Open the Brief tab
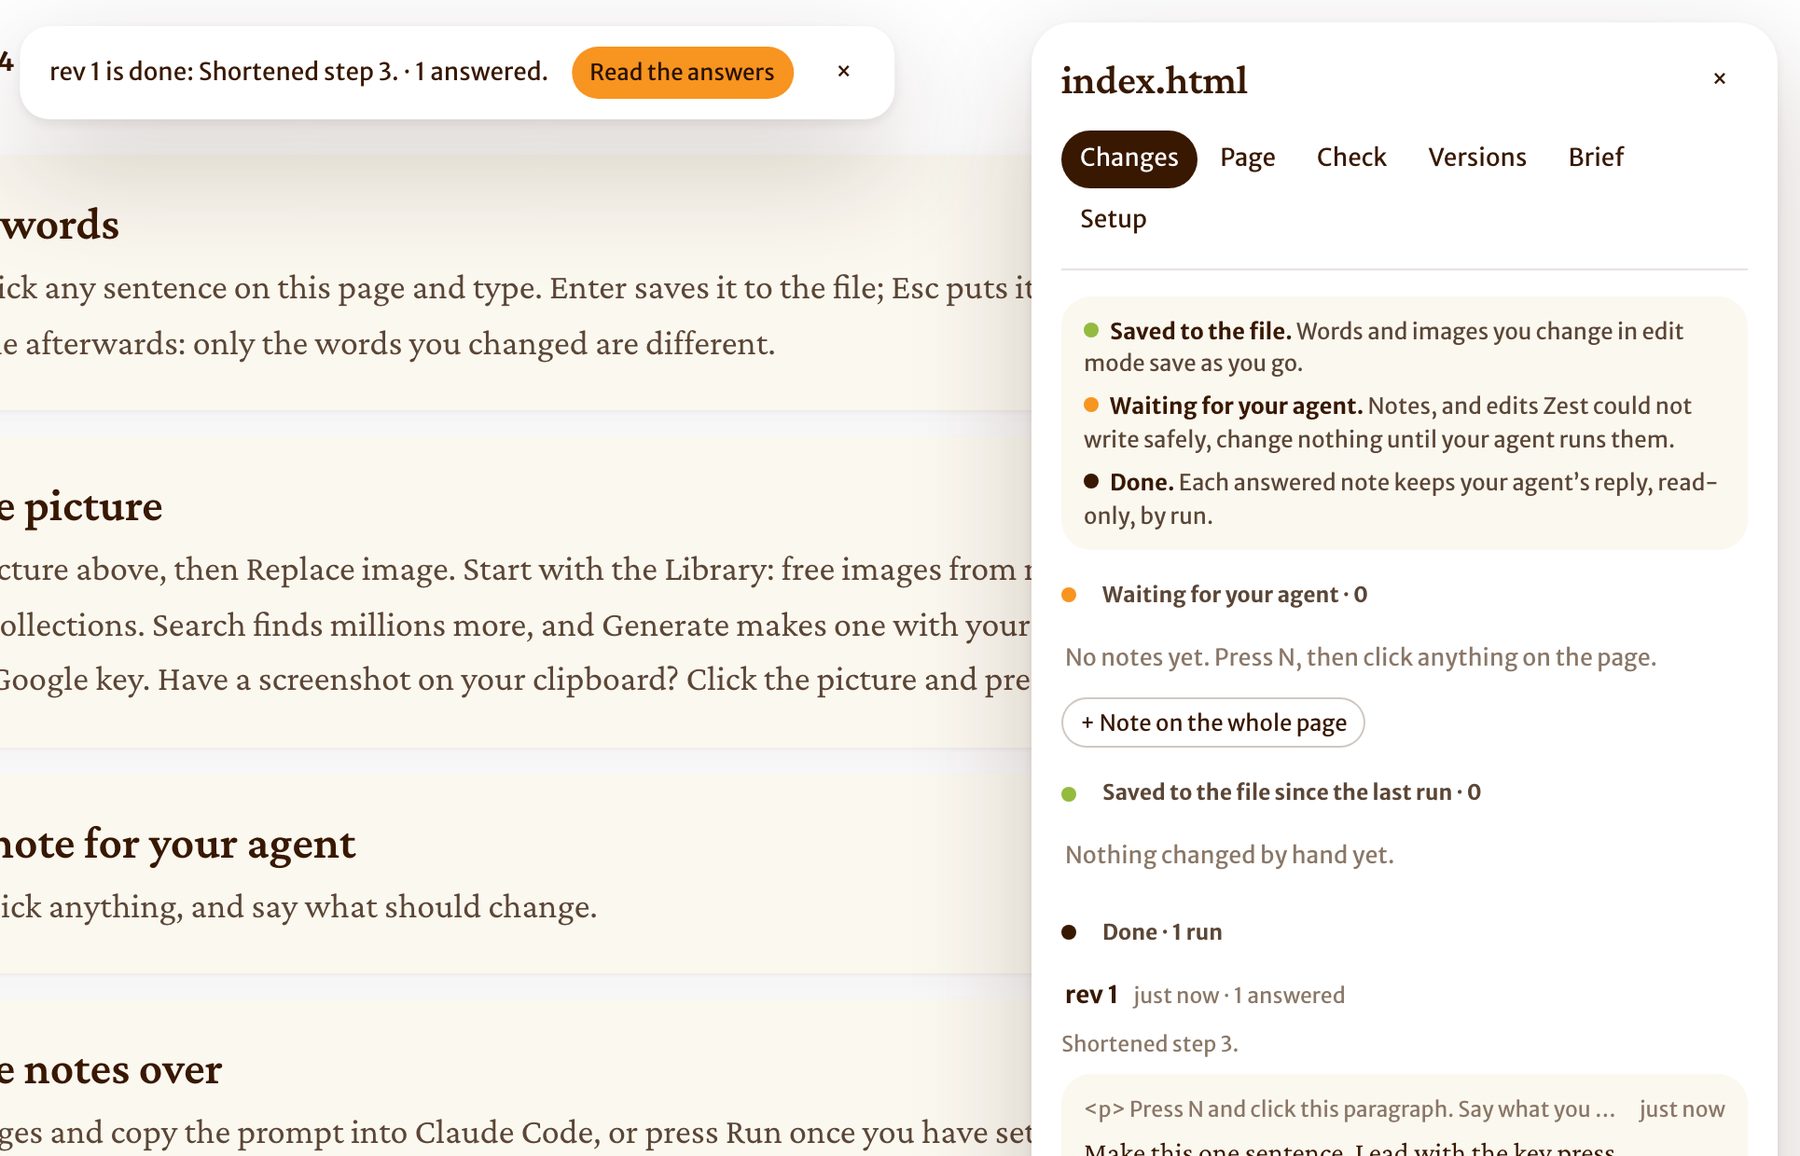Screen dimensions: 1800x1156 (x=1596, y=158)
